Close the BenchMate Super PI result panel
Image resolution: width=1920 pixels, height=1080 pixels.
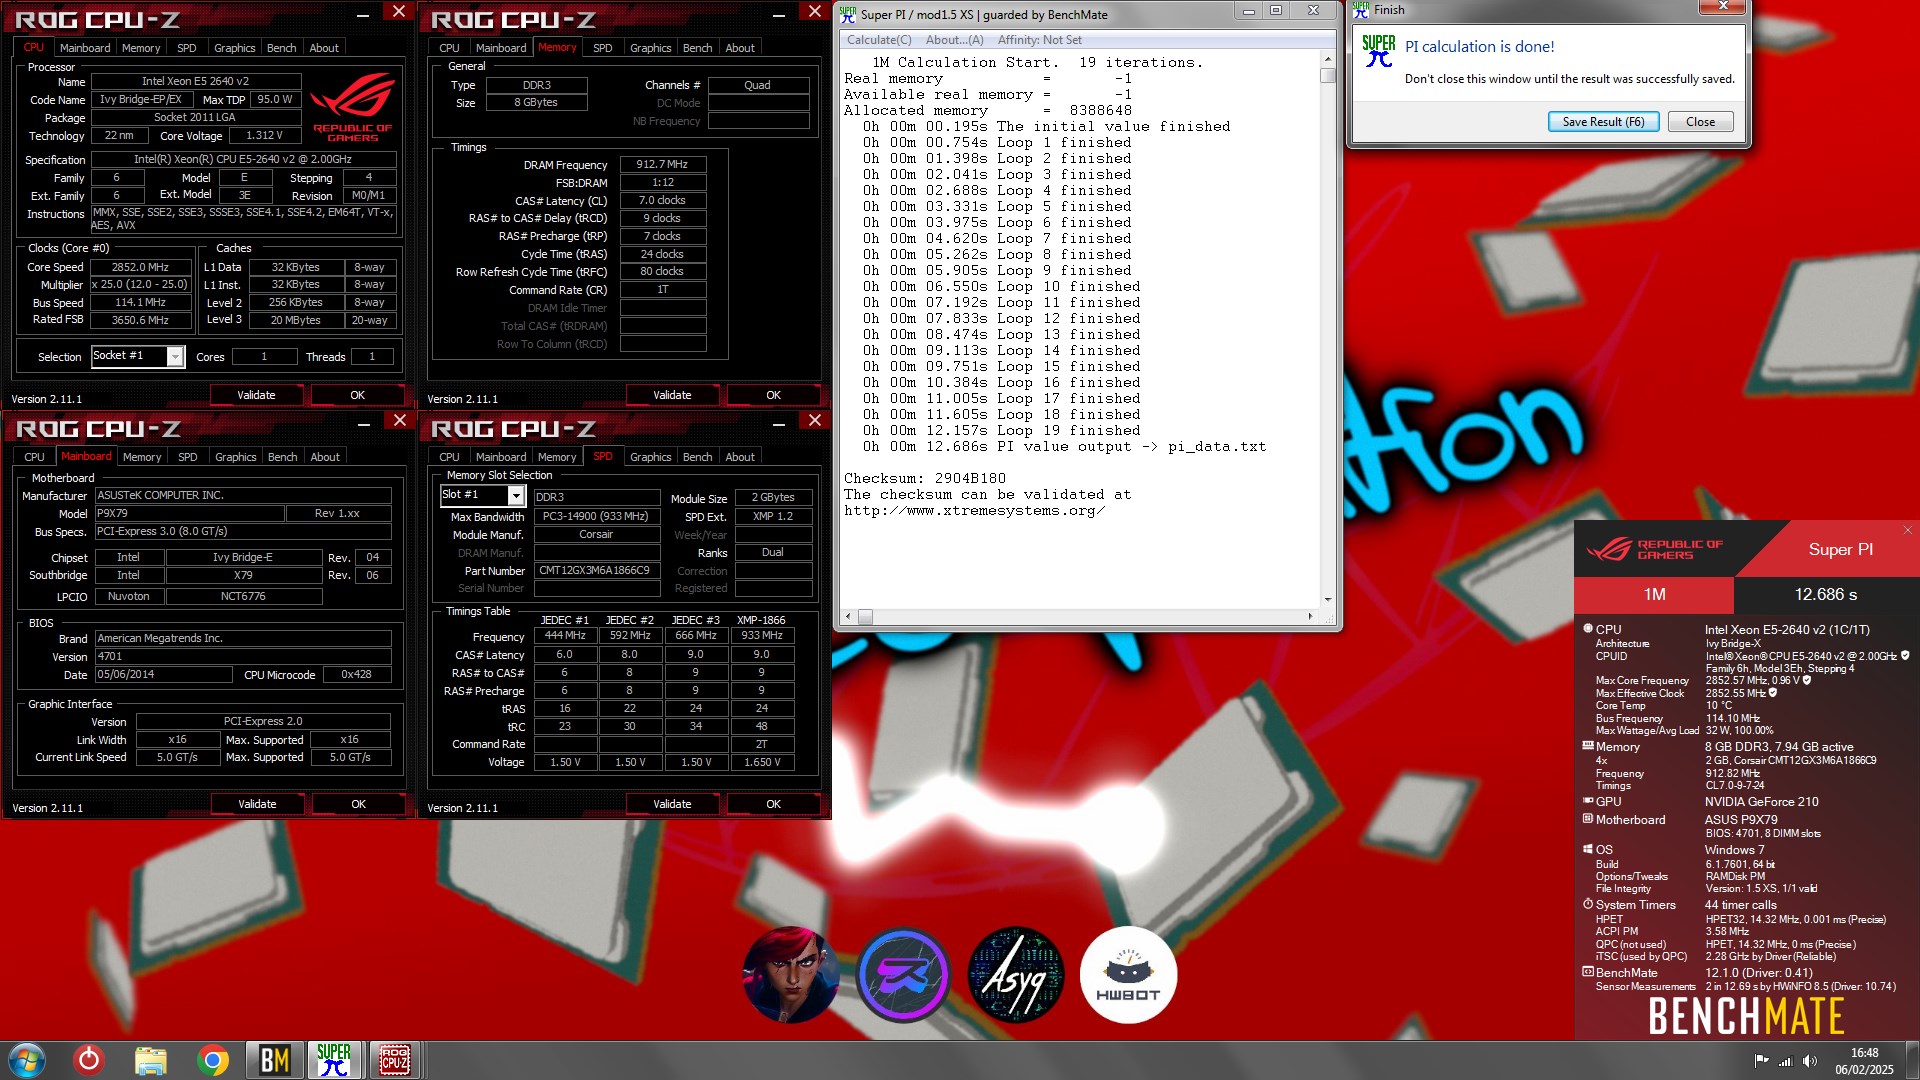1907,530
